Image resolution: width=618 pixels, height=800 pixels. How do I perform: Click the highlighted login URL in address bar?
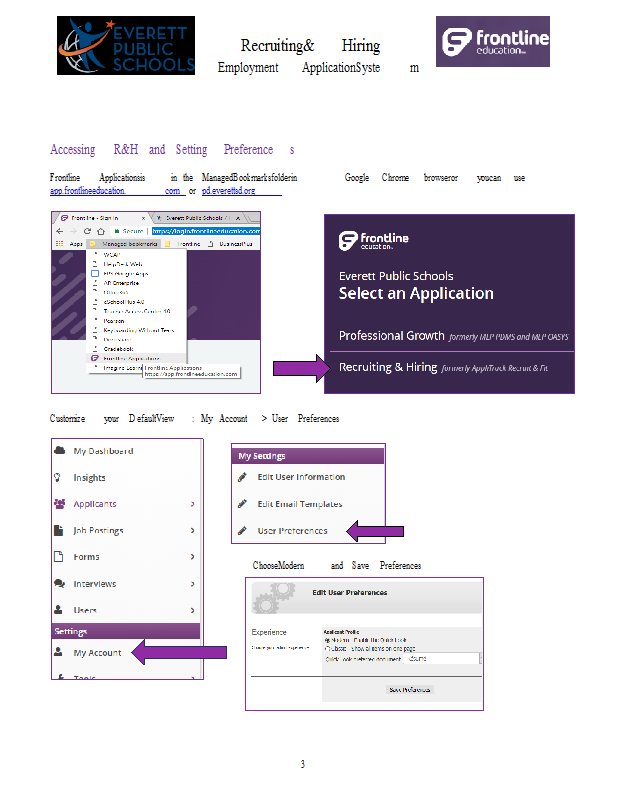pyautogui.click(x=206, y=231)
